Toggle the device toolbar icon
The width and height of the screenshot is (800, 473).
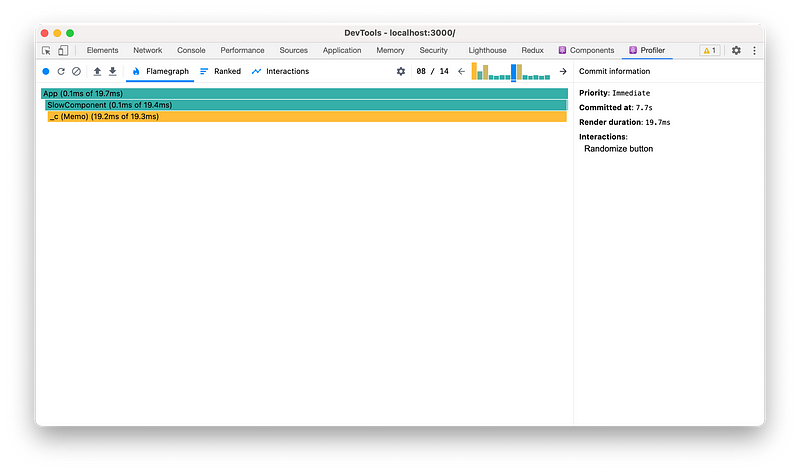point(62,50)
